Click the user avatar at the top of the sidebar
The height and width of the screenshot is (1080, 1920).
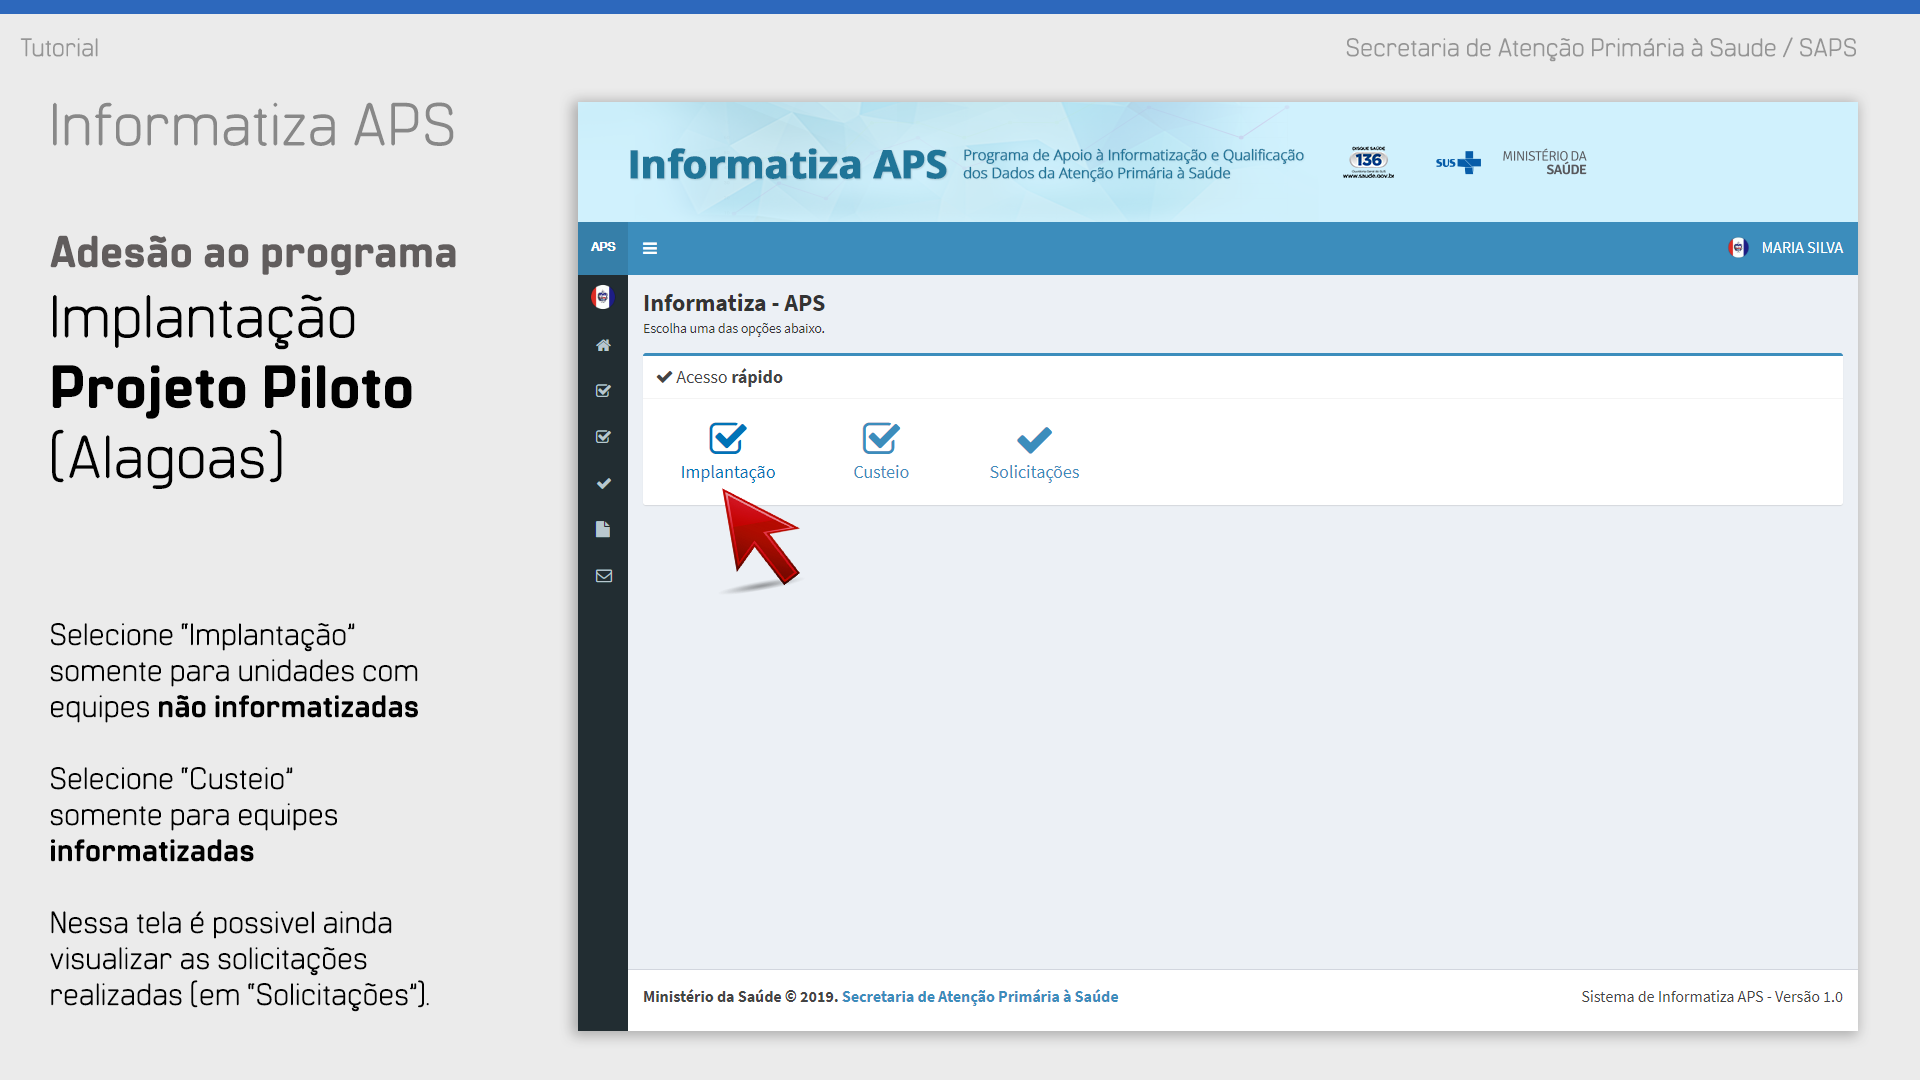(602, 297)
